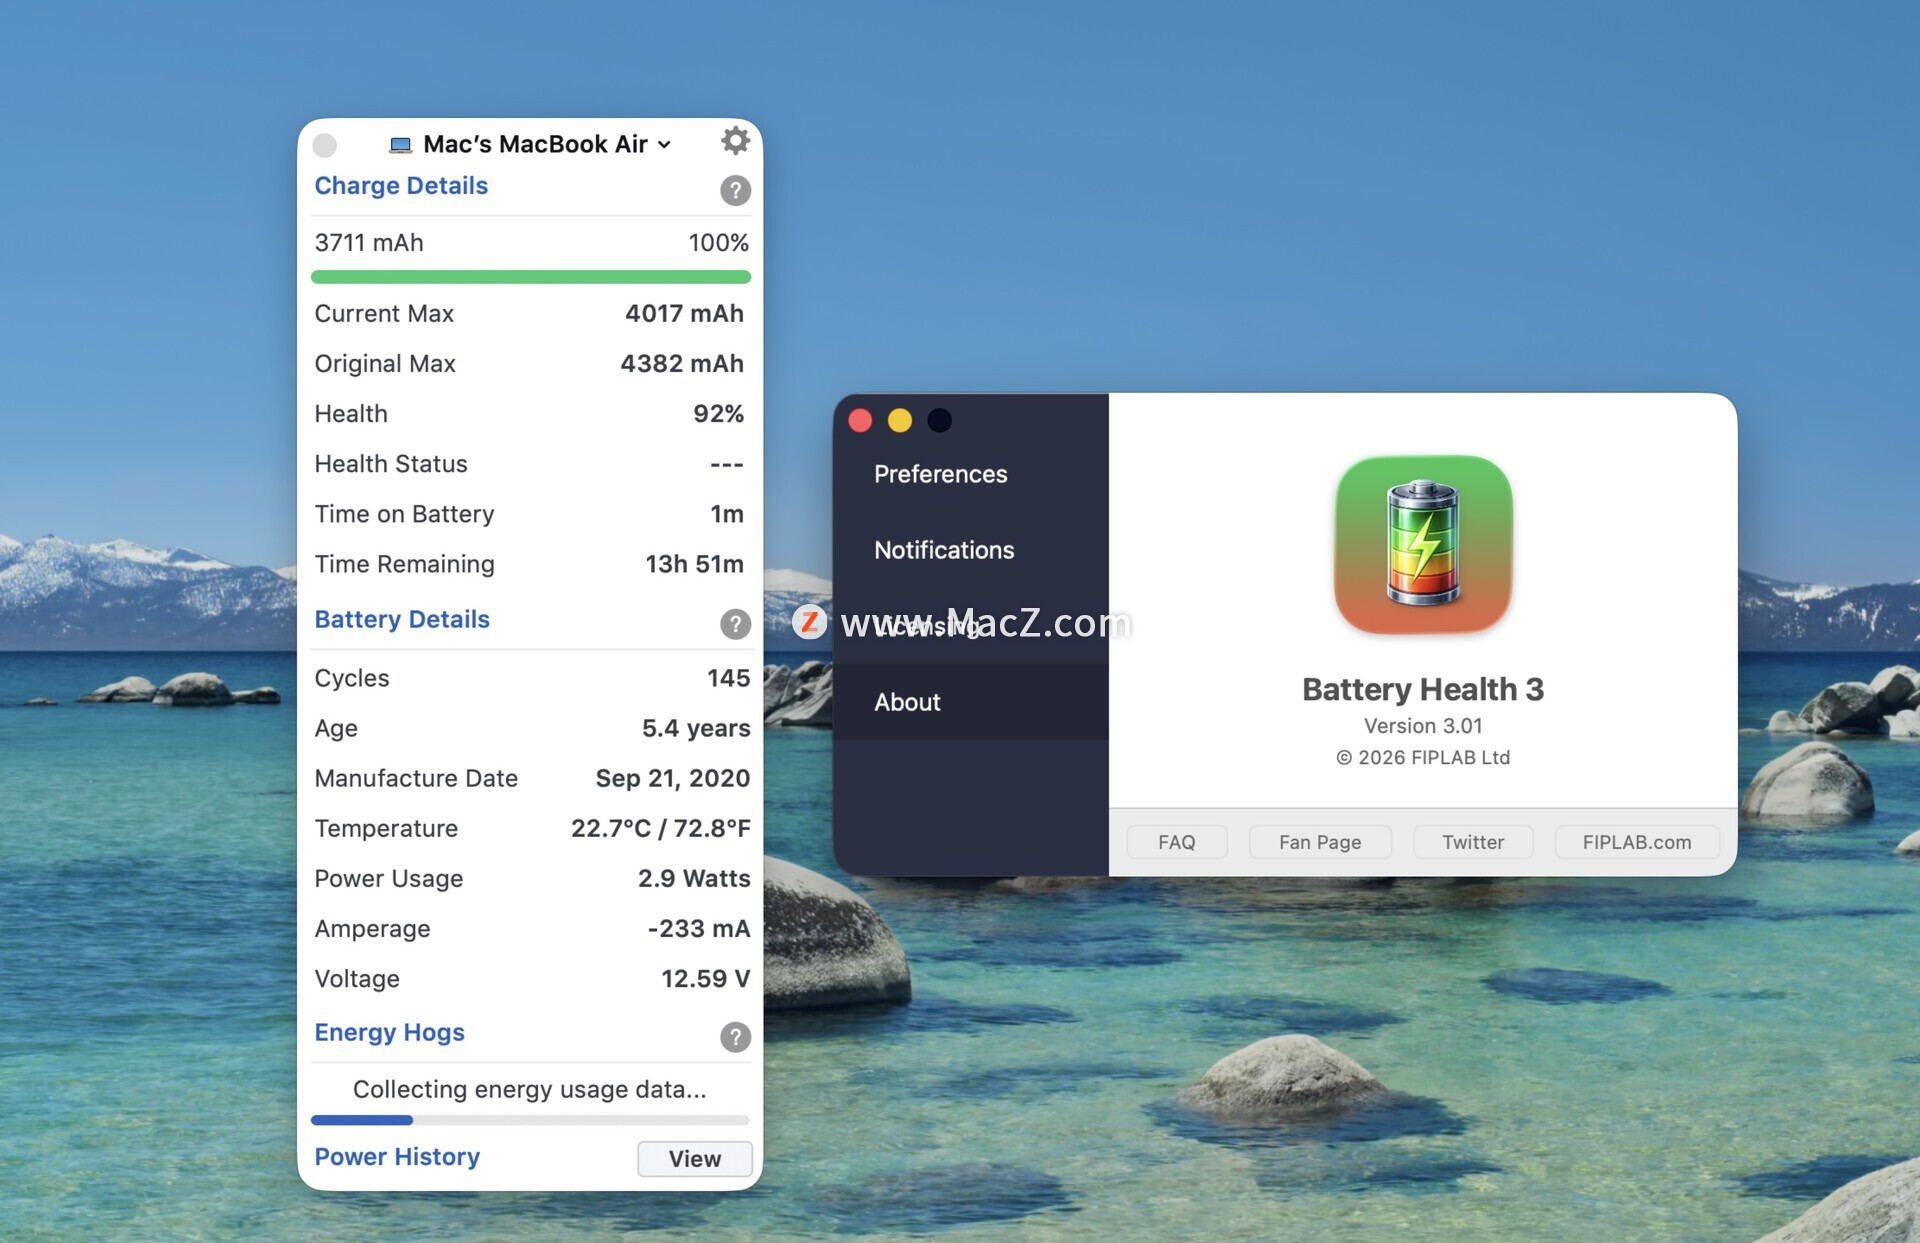Visit FIPLAB.com via the button
Image resolution: width=1920 pixels, height=1243 pixels.
tap(1636, 842)
